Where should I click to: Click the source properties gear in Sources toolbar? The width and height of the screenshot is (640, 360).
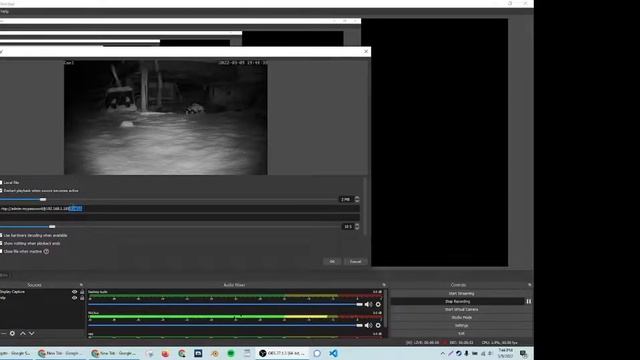point(12,333)
